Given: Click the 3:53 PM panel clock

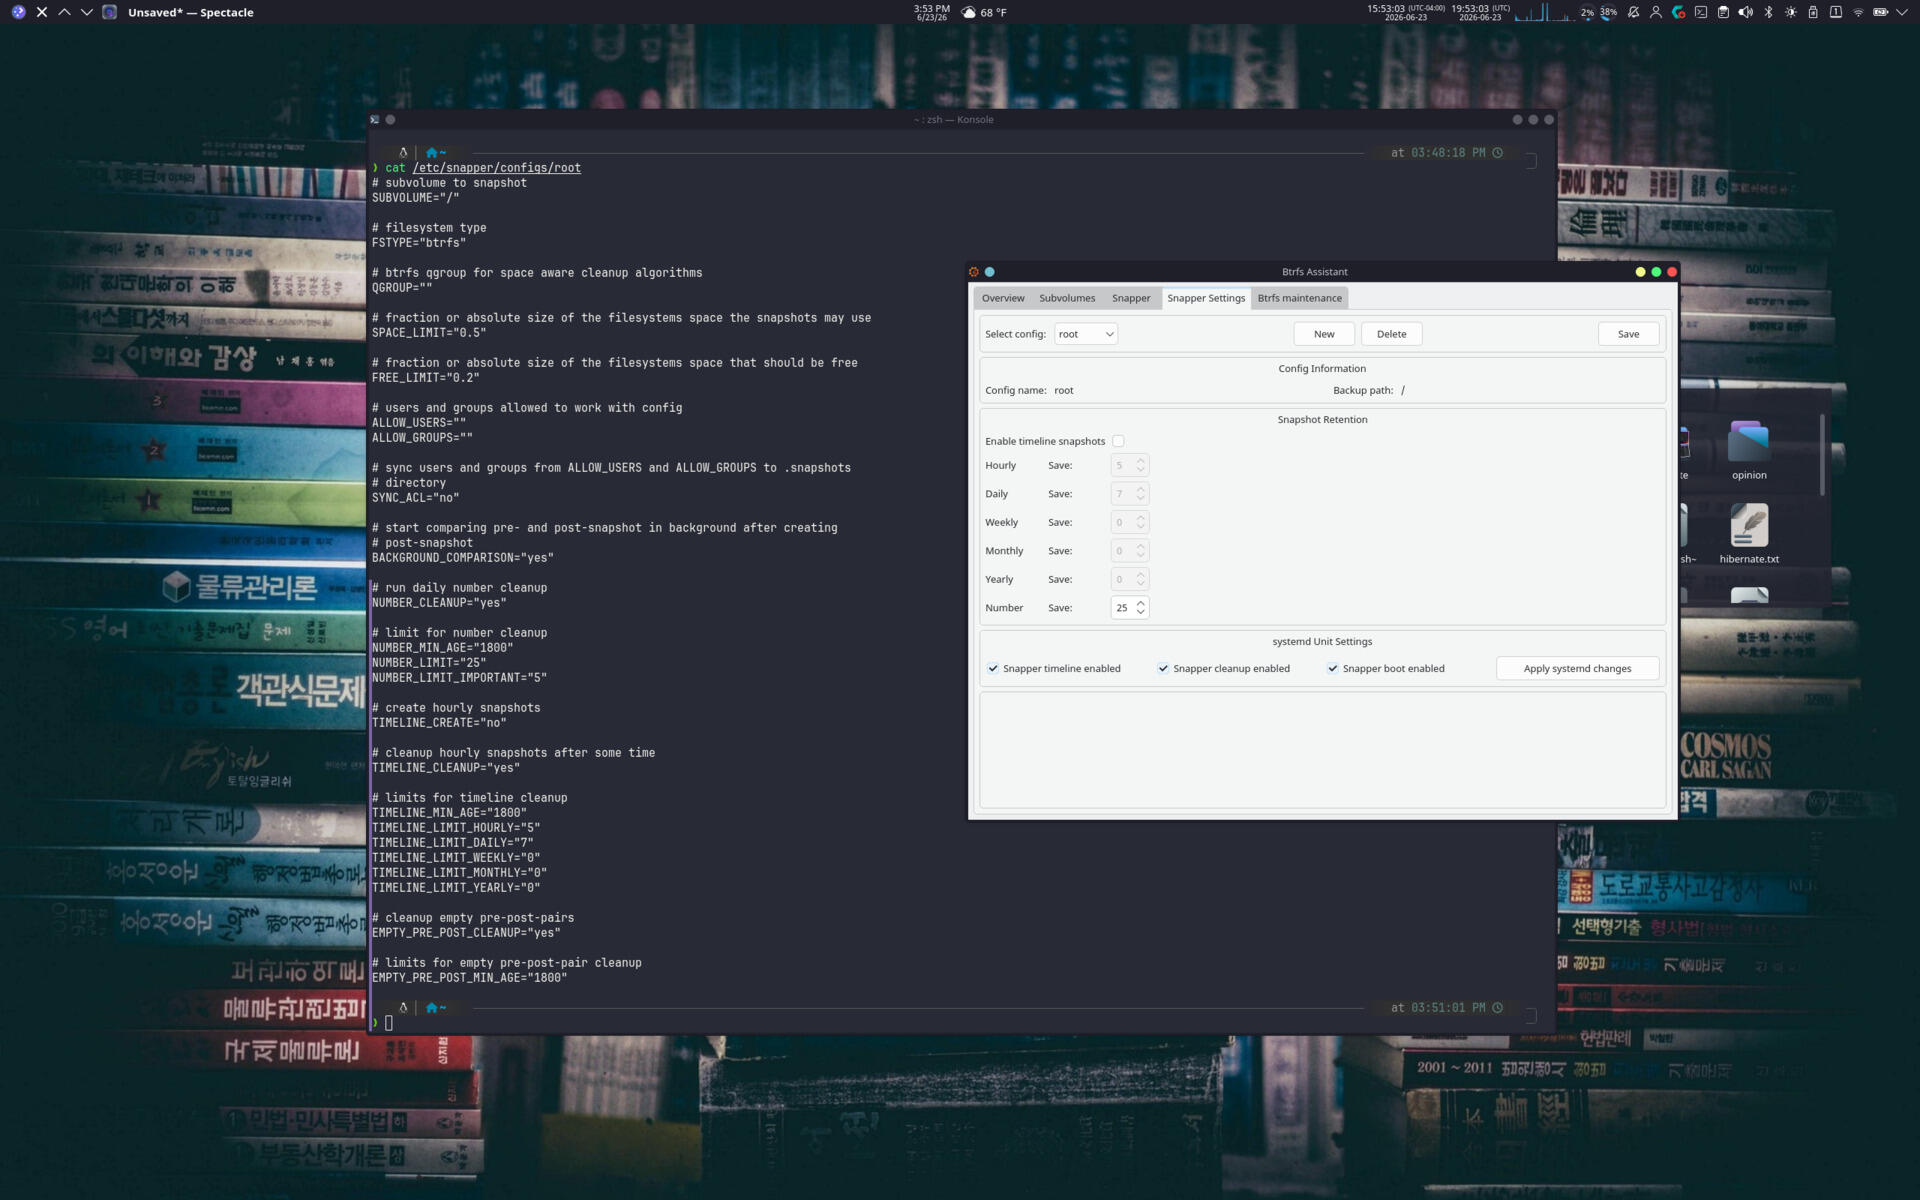Looking at the screenshot, I should click(931, 12).
